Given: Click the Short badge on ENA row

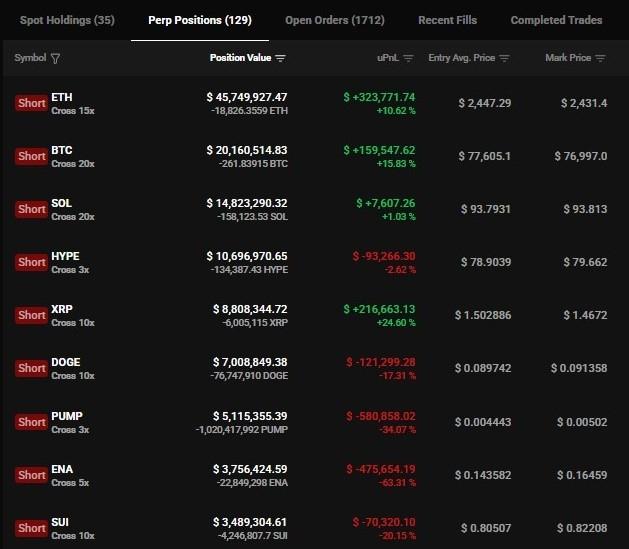Looking at the screenshot, I should (31, 475).
